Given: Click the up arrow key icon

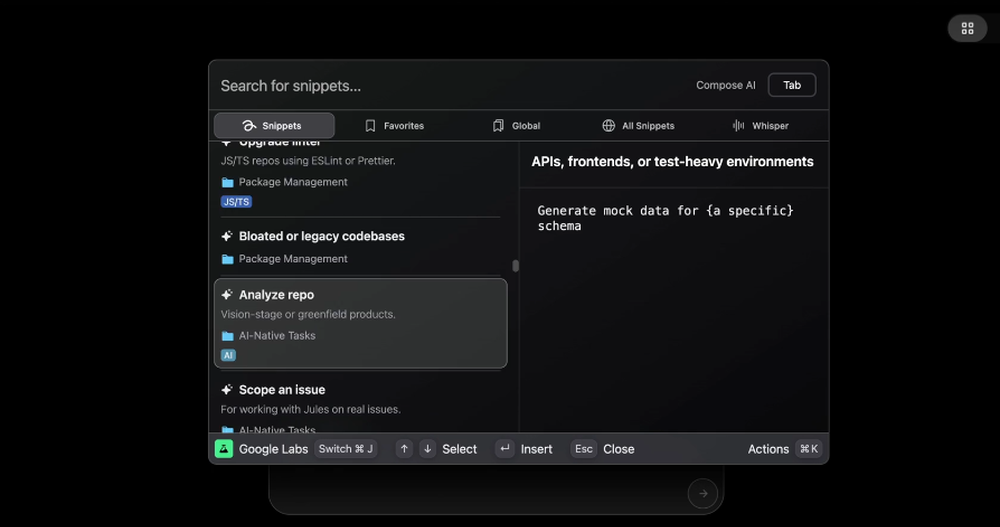Looking at the screenshot, I should tap(404, 449).
